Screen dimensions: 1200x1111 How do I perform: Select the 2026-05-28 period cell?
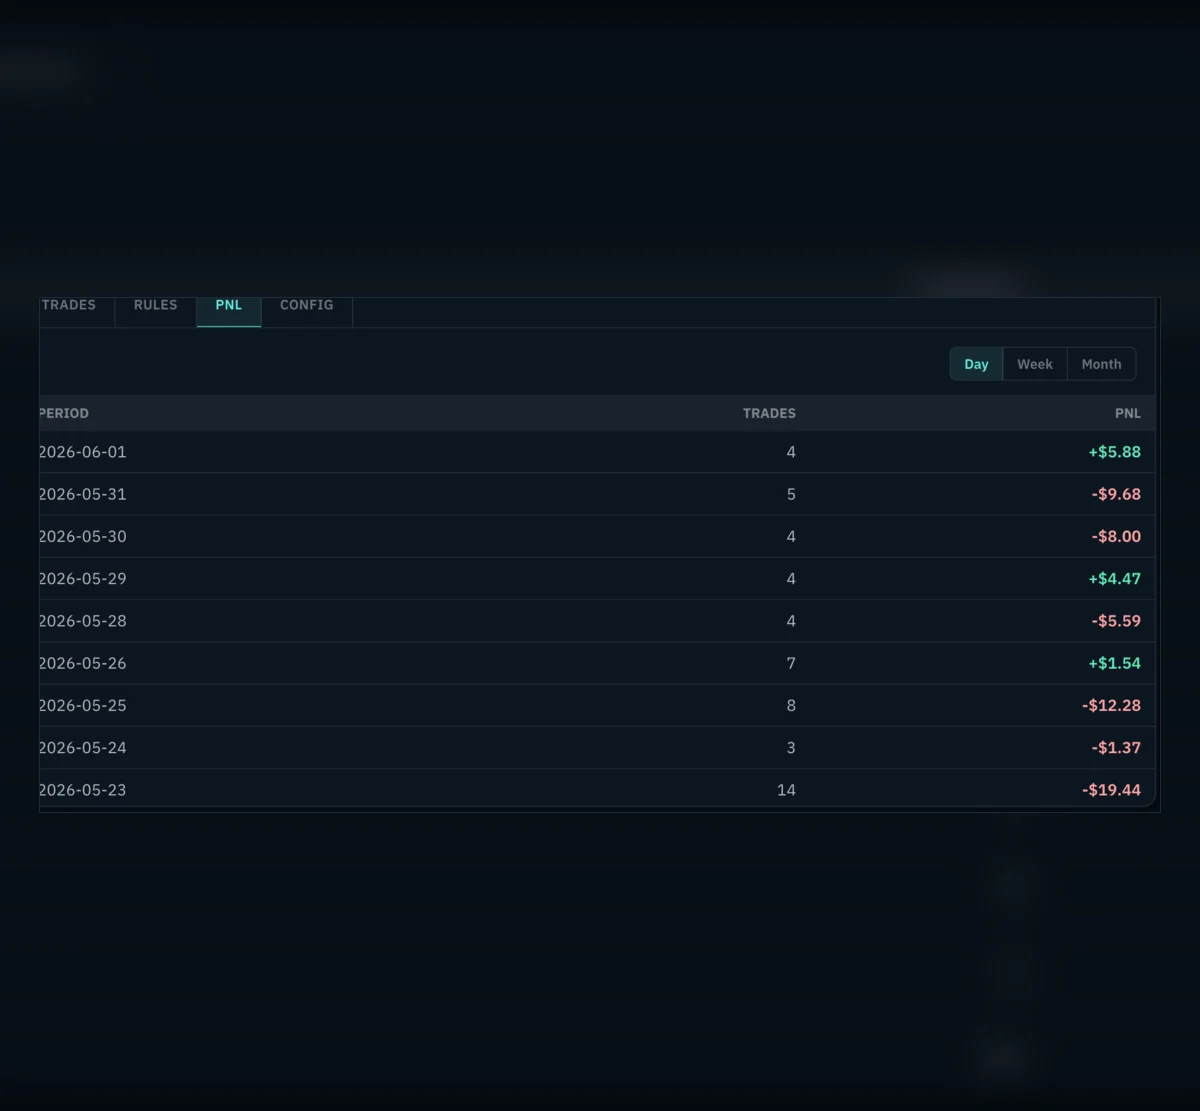pyautogui.click(x=83, y=621)
